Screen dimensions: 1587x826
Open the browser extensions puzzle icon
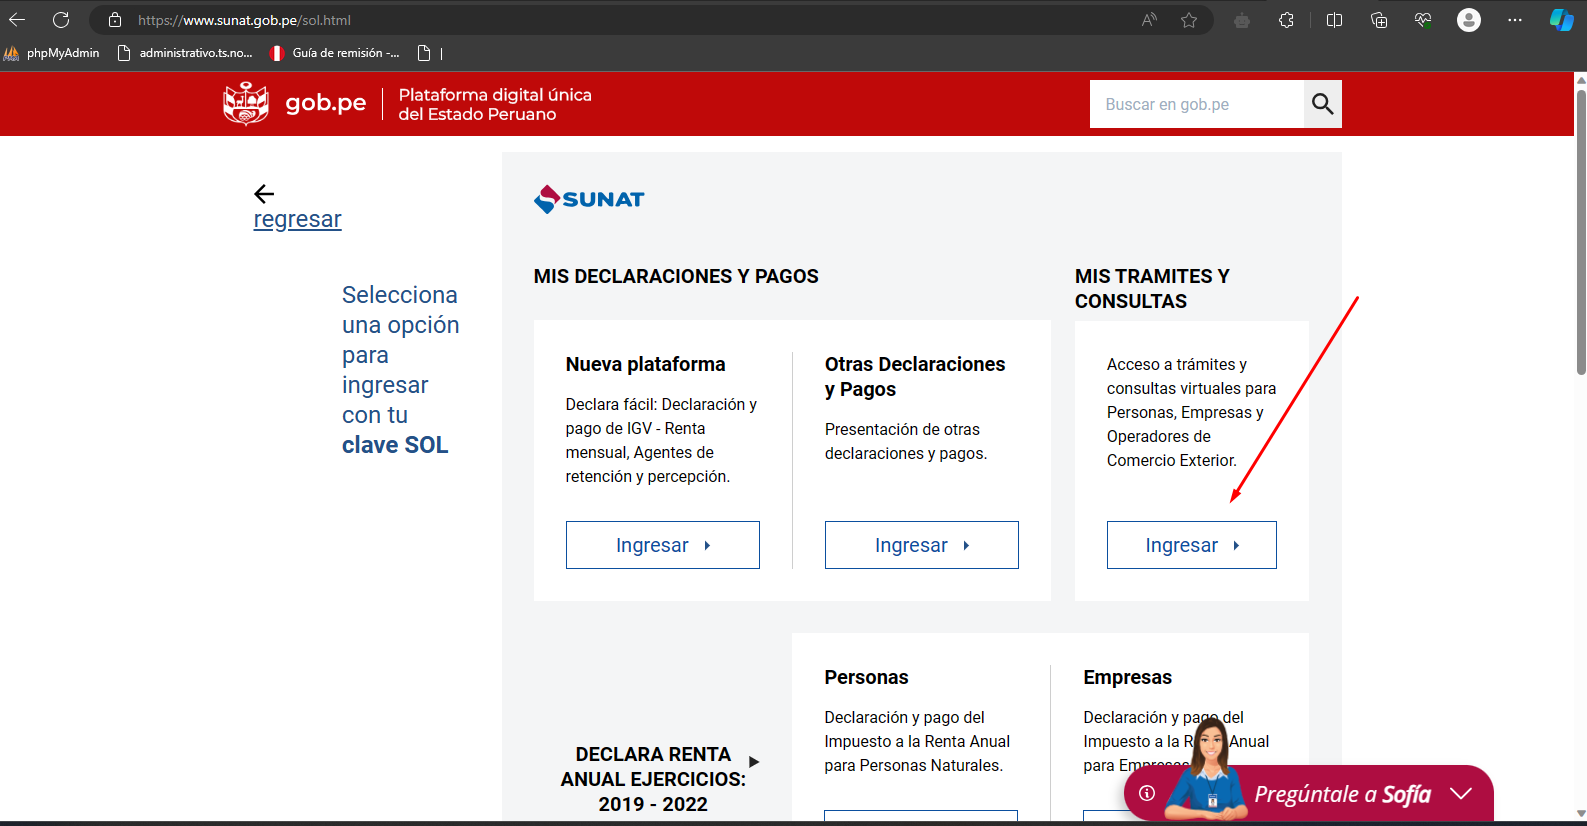point(1287,20)
